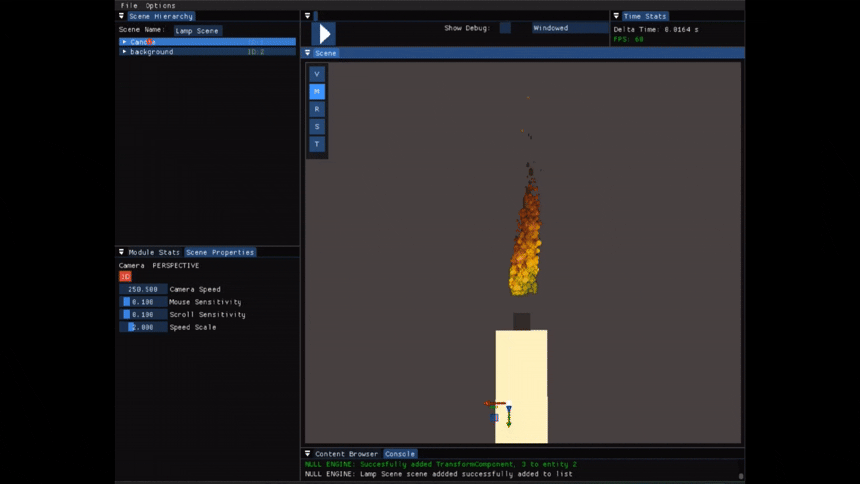860x484 pixels.
Task: Toggle the red 3D camera button
Action: 125,277
